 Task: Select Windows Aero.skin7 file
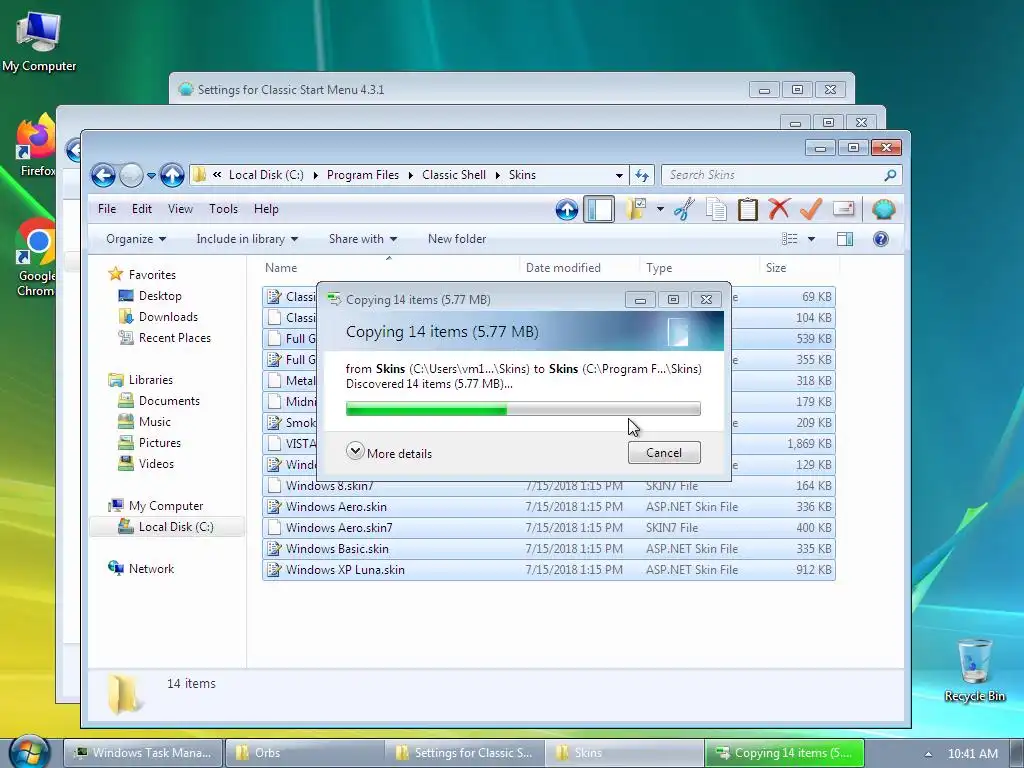click(x=549, y=528)
